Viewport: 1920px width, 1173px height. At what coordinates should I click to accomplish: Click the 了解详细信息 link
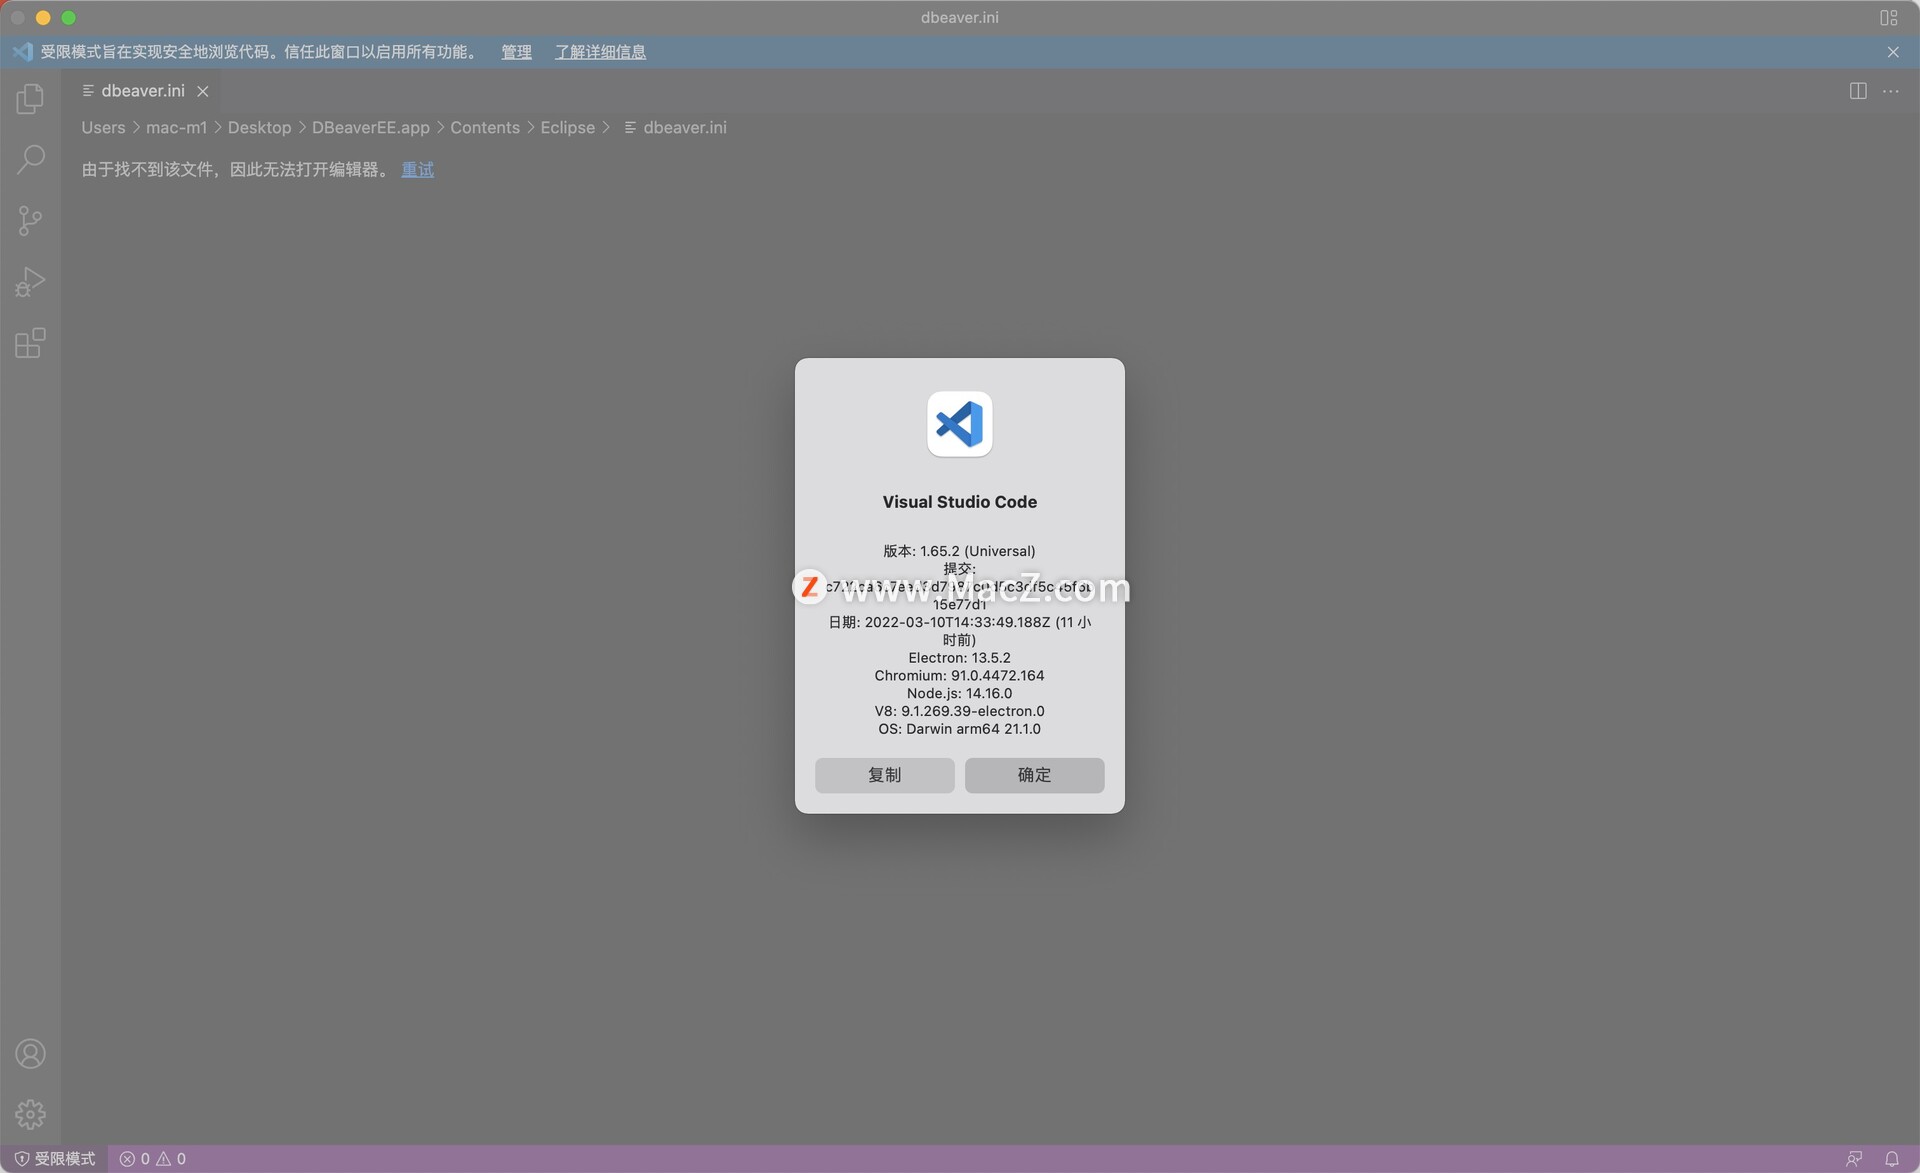(600, 52)
